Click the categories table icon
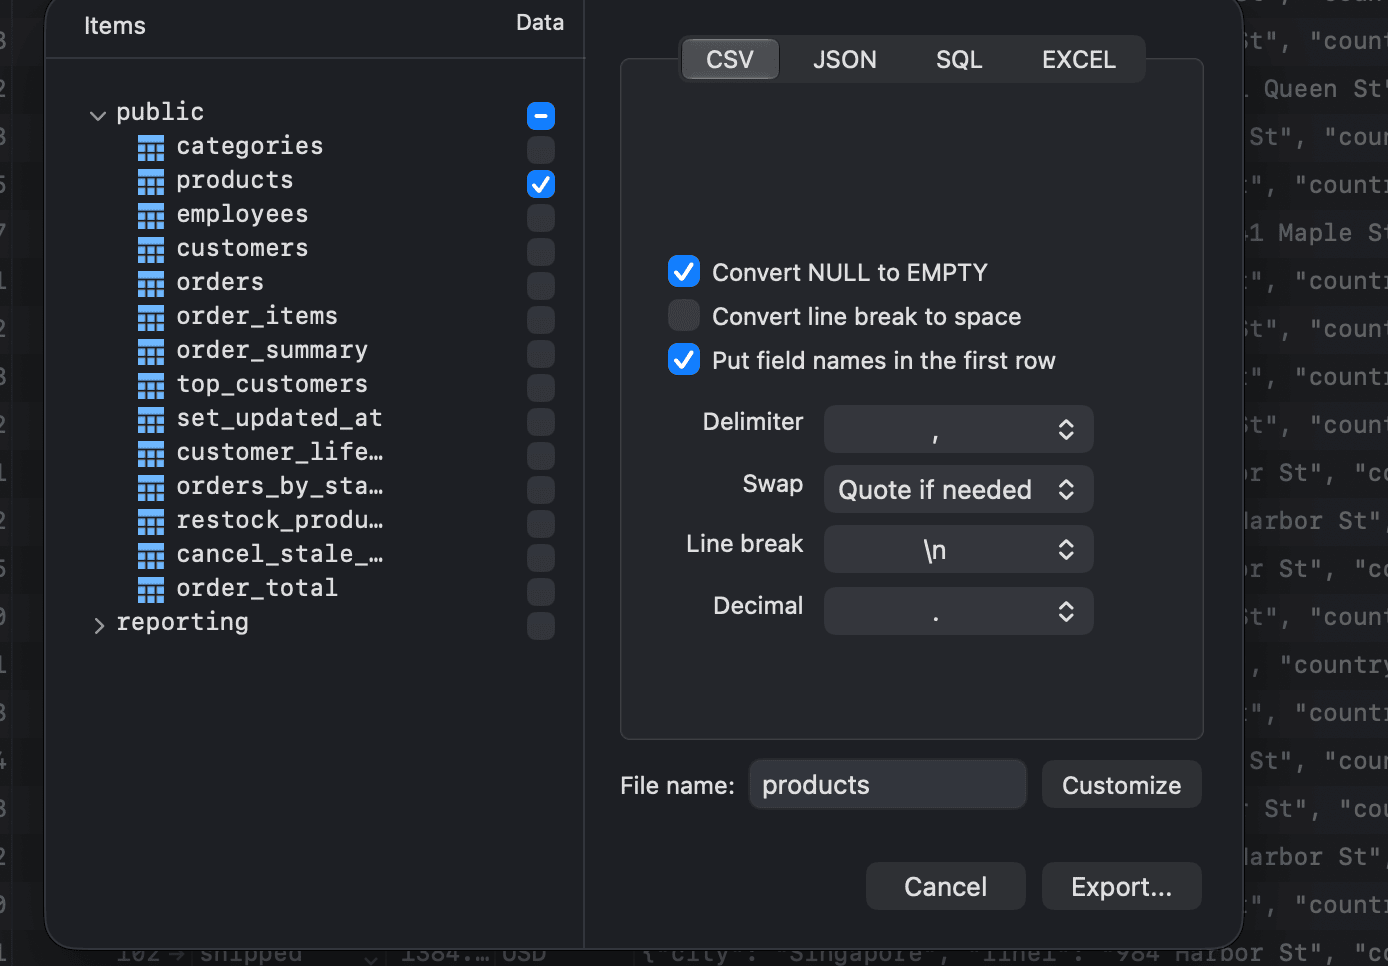1388x966 pixels. (x=151, y=148)
